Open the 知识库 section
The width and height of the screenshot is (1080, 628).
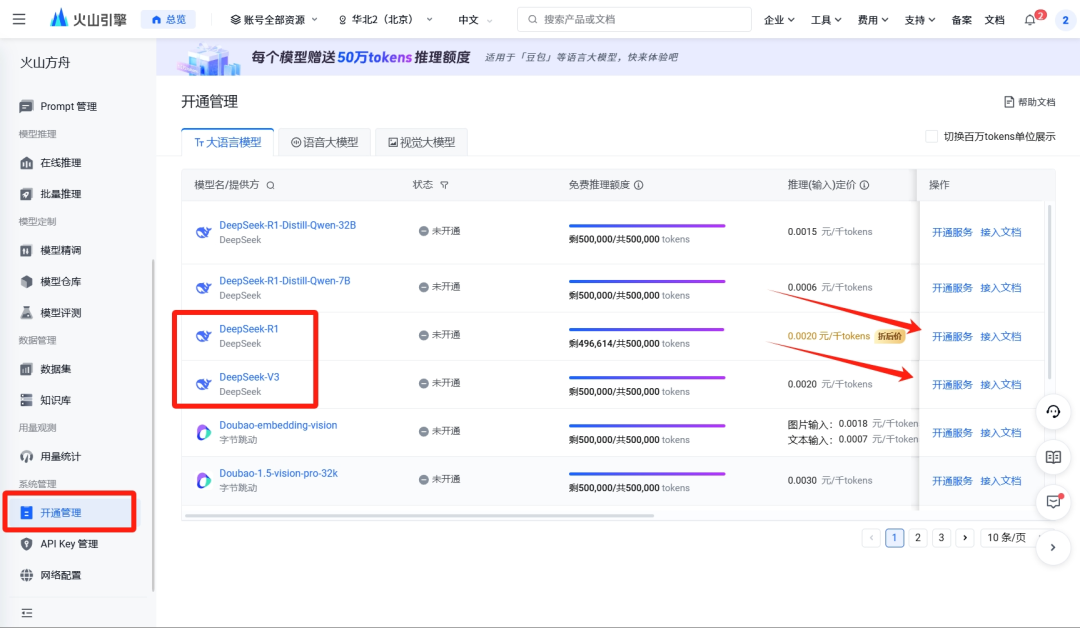pyautogui.click(x=62, y=401)
